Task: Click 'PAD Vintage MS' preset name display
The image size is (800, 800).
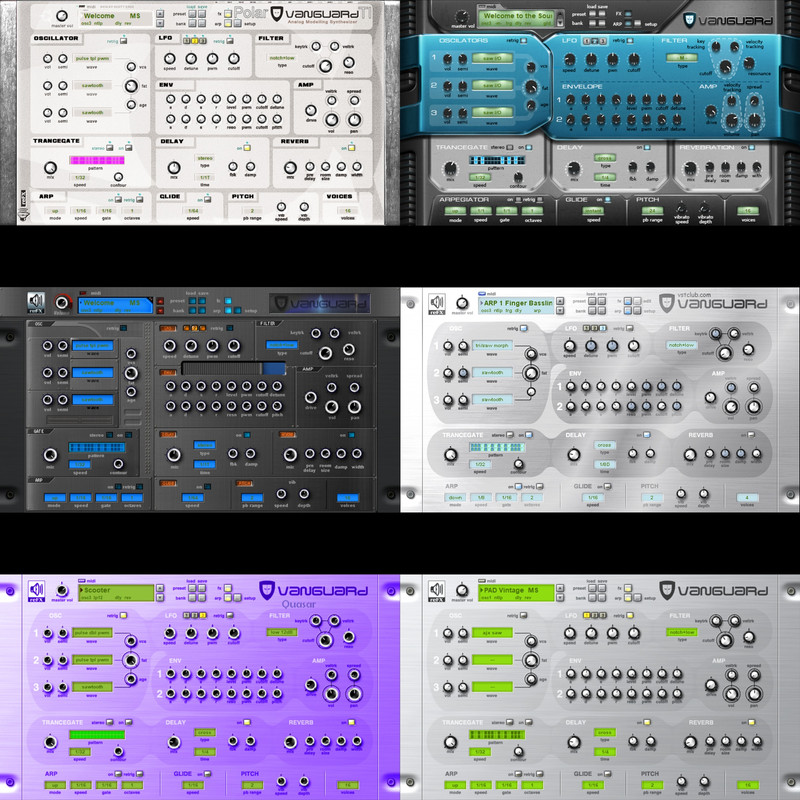Action: pos(516,593)
